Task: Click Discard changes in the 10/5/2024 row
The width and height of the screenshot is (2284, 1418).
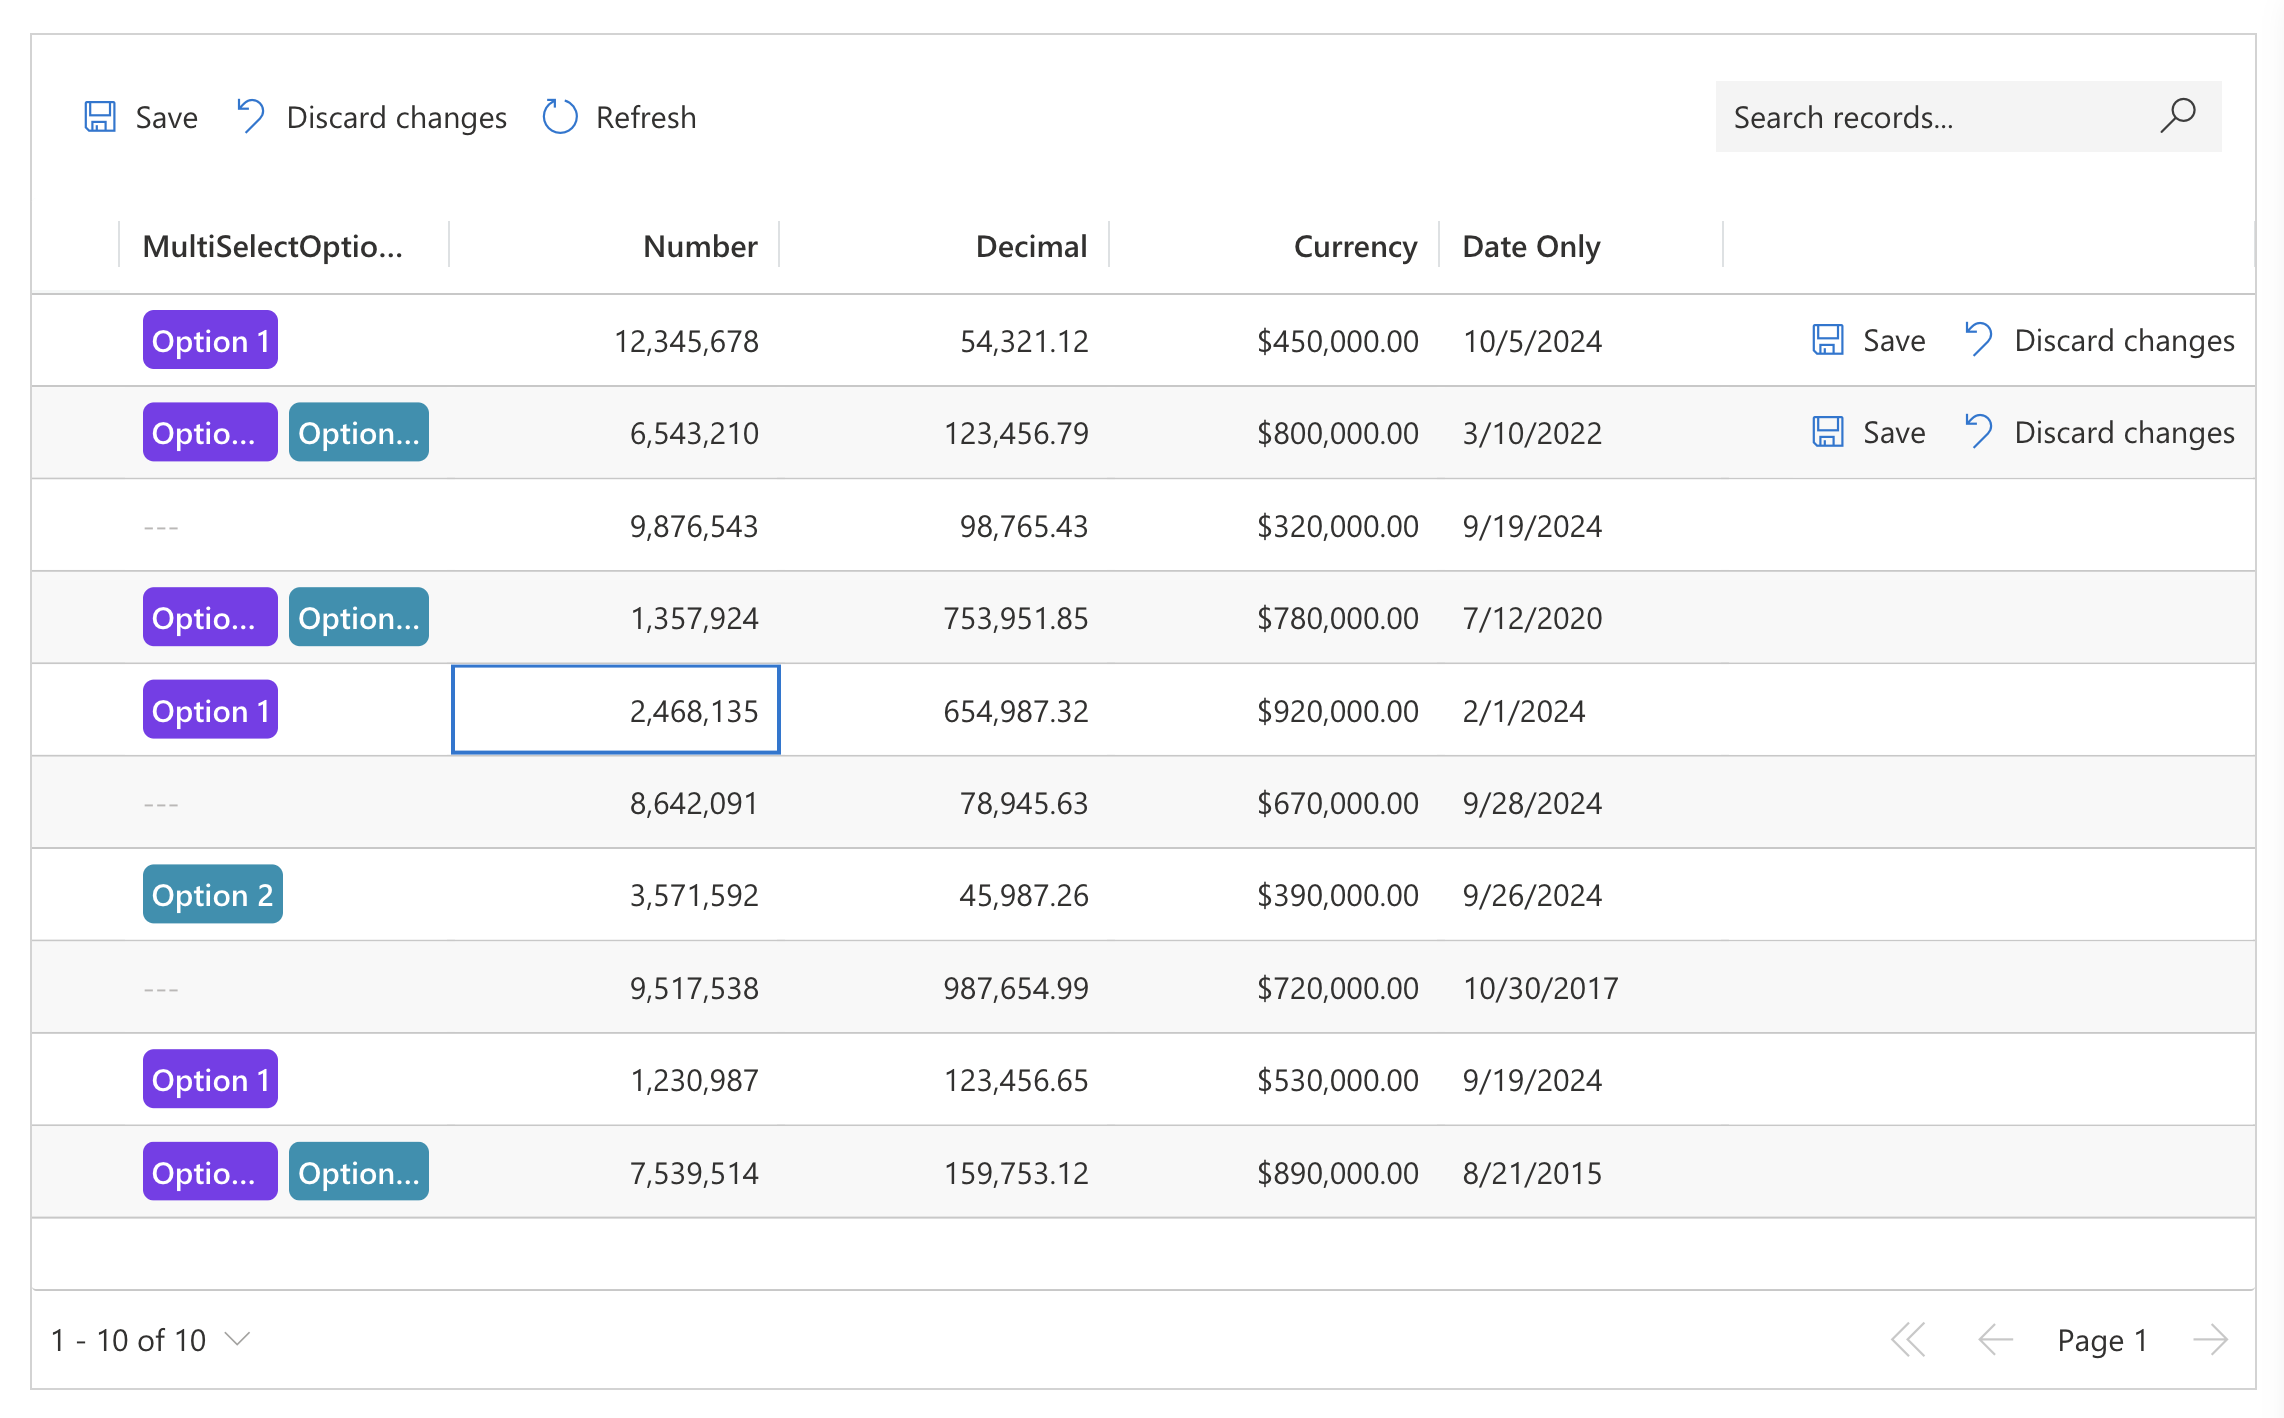Action: pyautogui.click(x=2123, y=340)
